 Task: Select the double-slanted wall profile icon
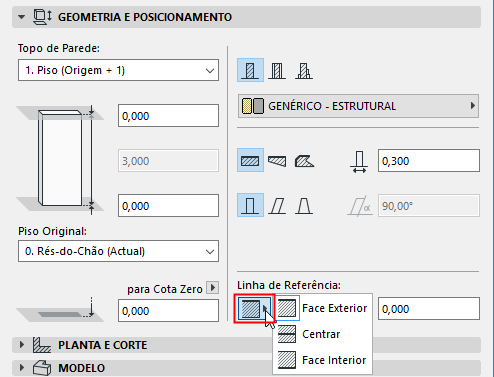pos(304,206)
